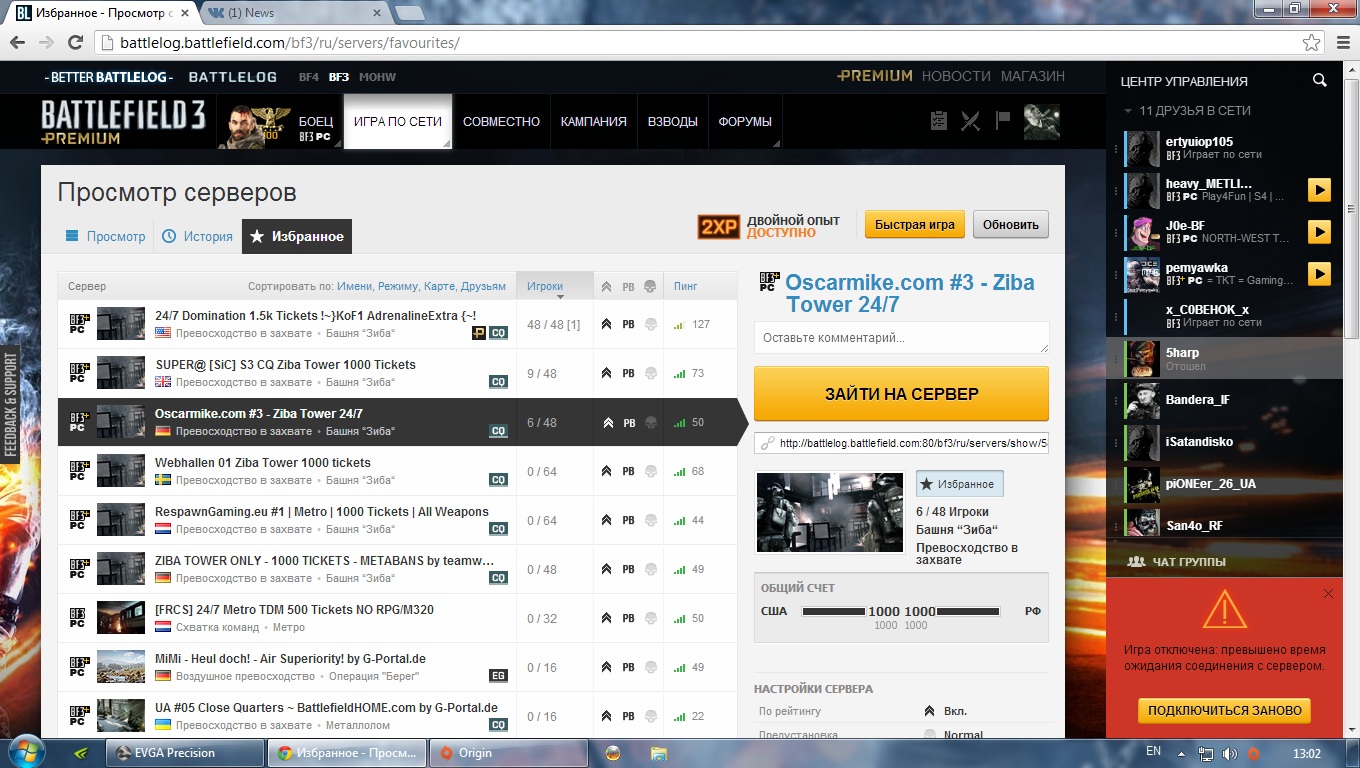Screen dimensions: 1360x768
Task: Click the flag icon in header
Action: coord(1002,121)
